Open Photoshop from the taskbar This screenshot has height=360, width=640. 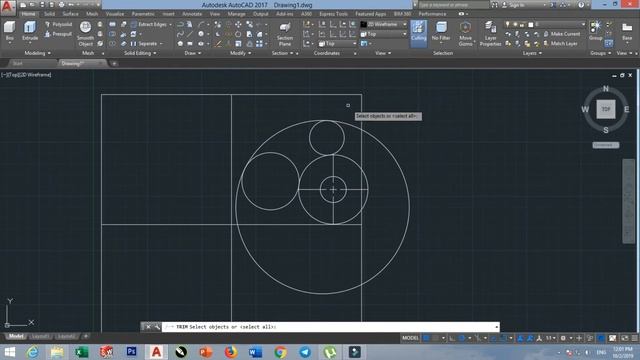(x=131, y=352)
